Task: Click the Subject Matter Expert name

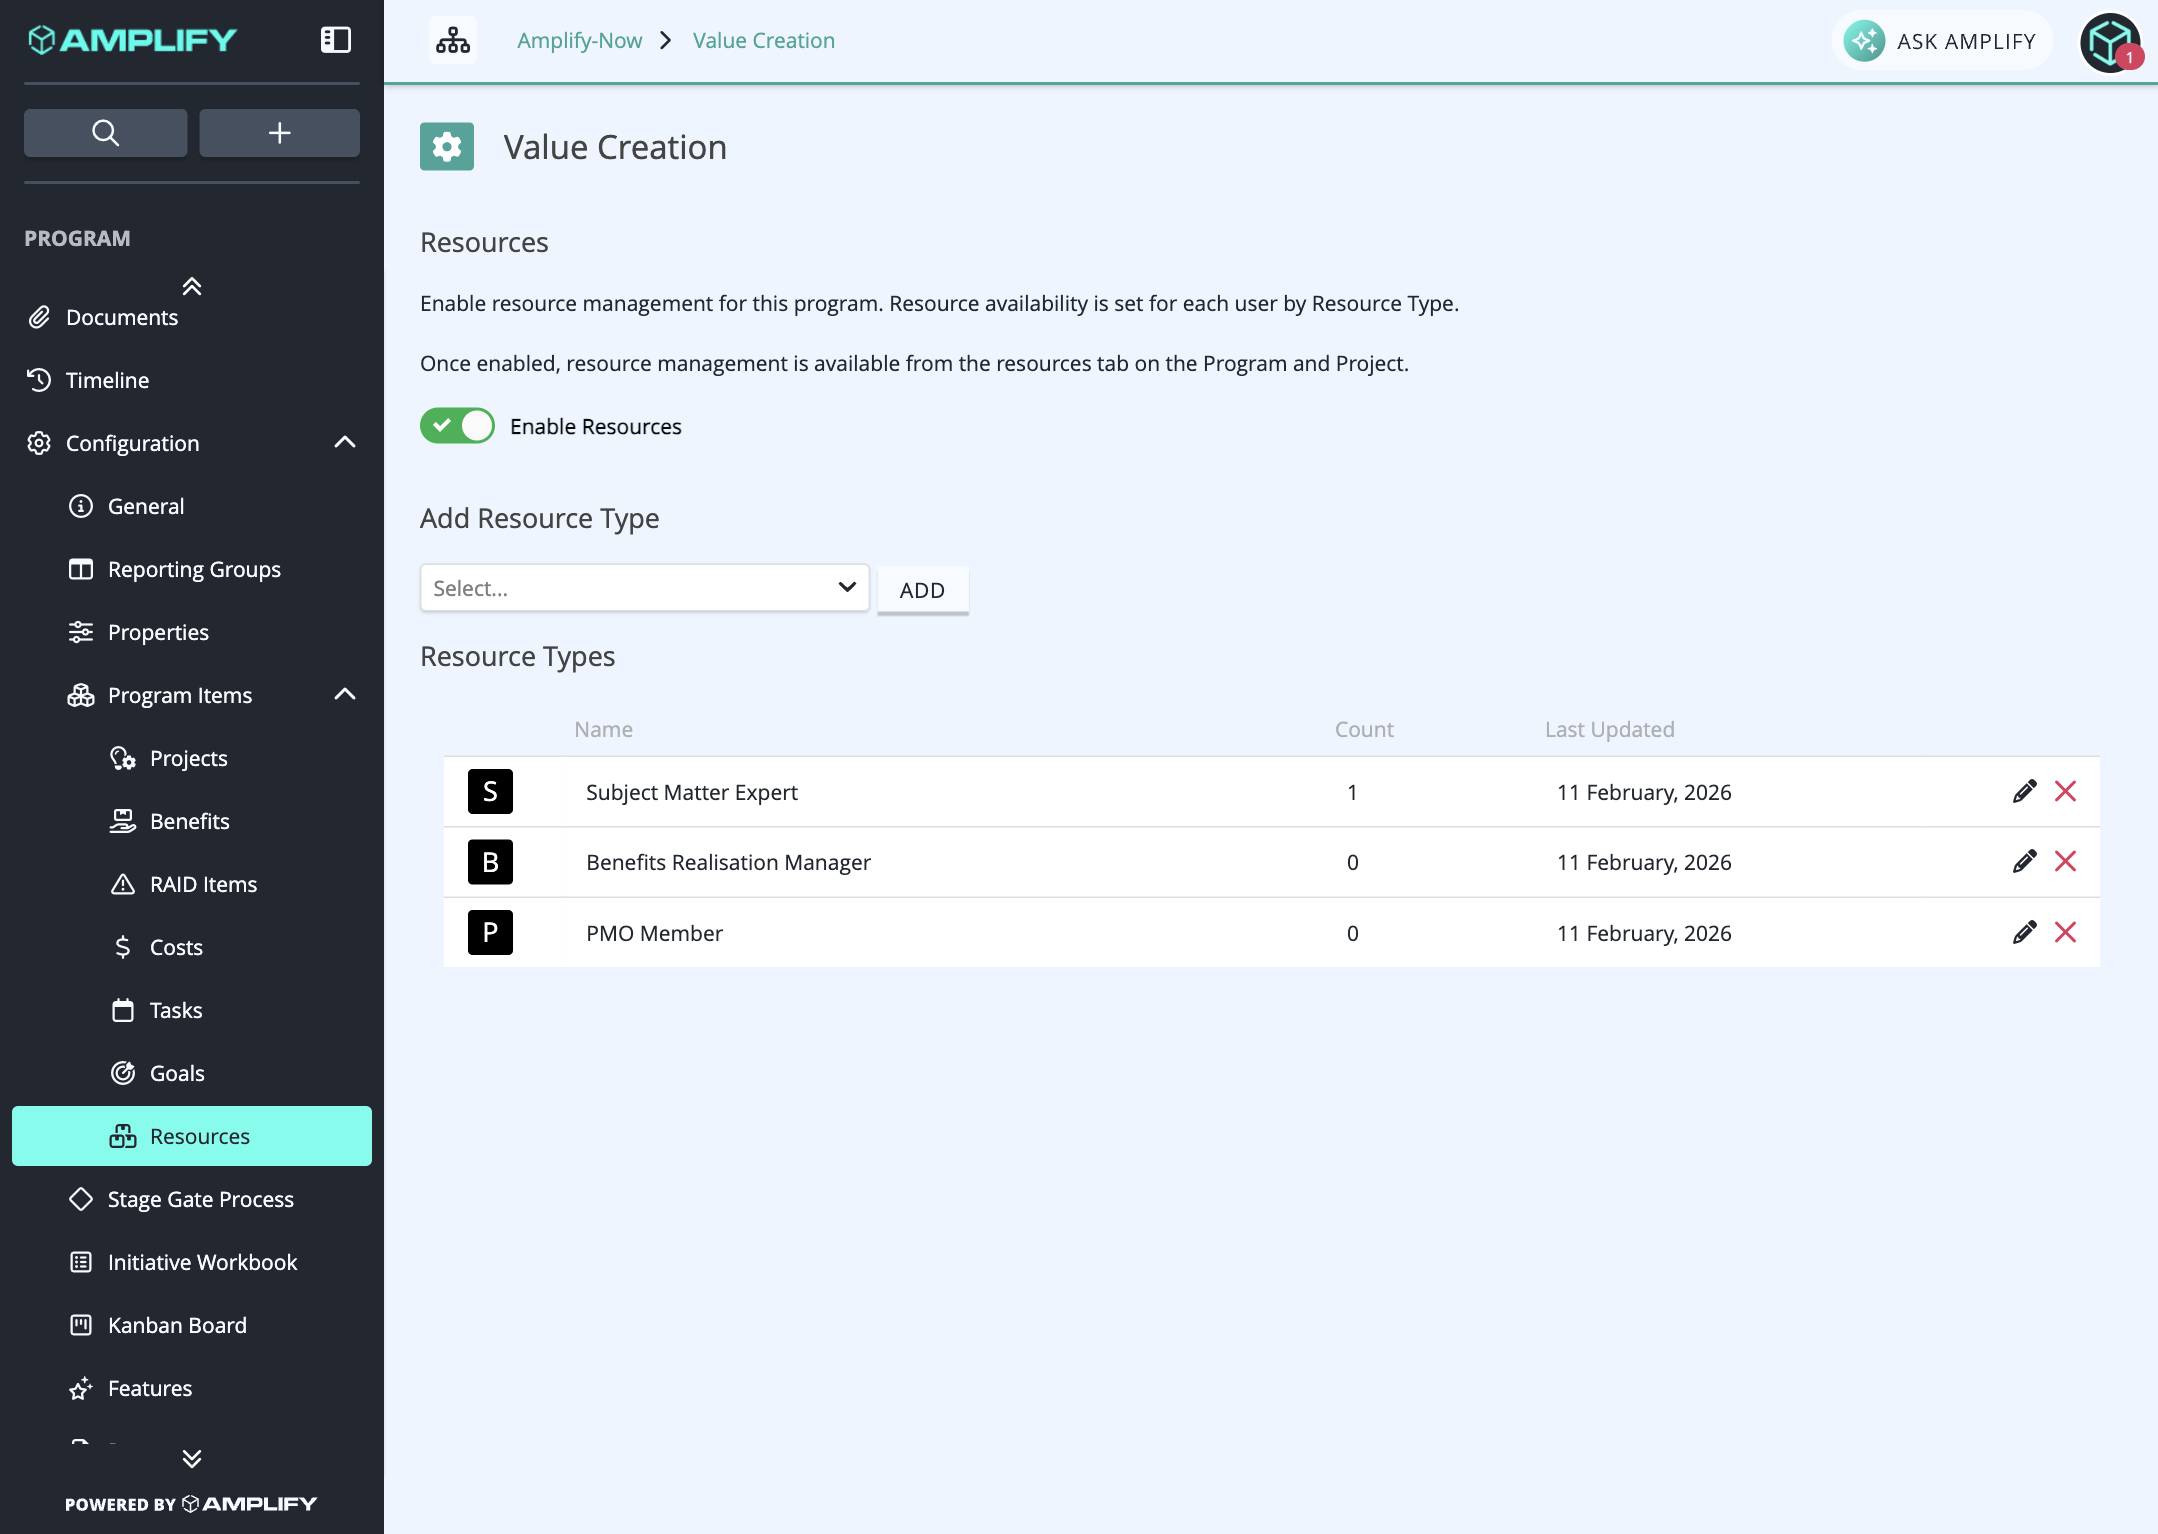Action: click(691, 792)
